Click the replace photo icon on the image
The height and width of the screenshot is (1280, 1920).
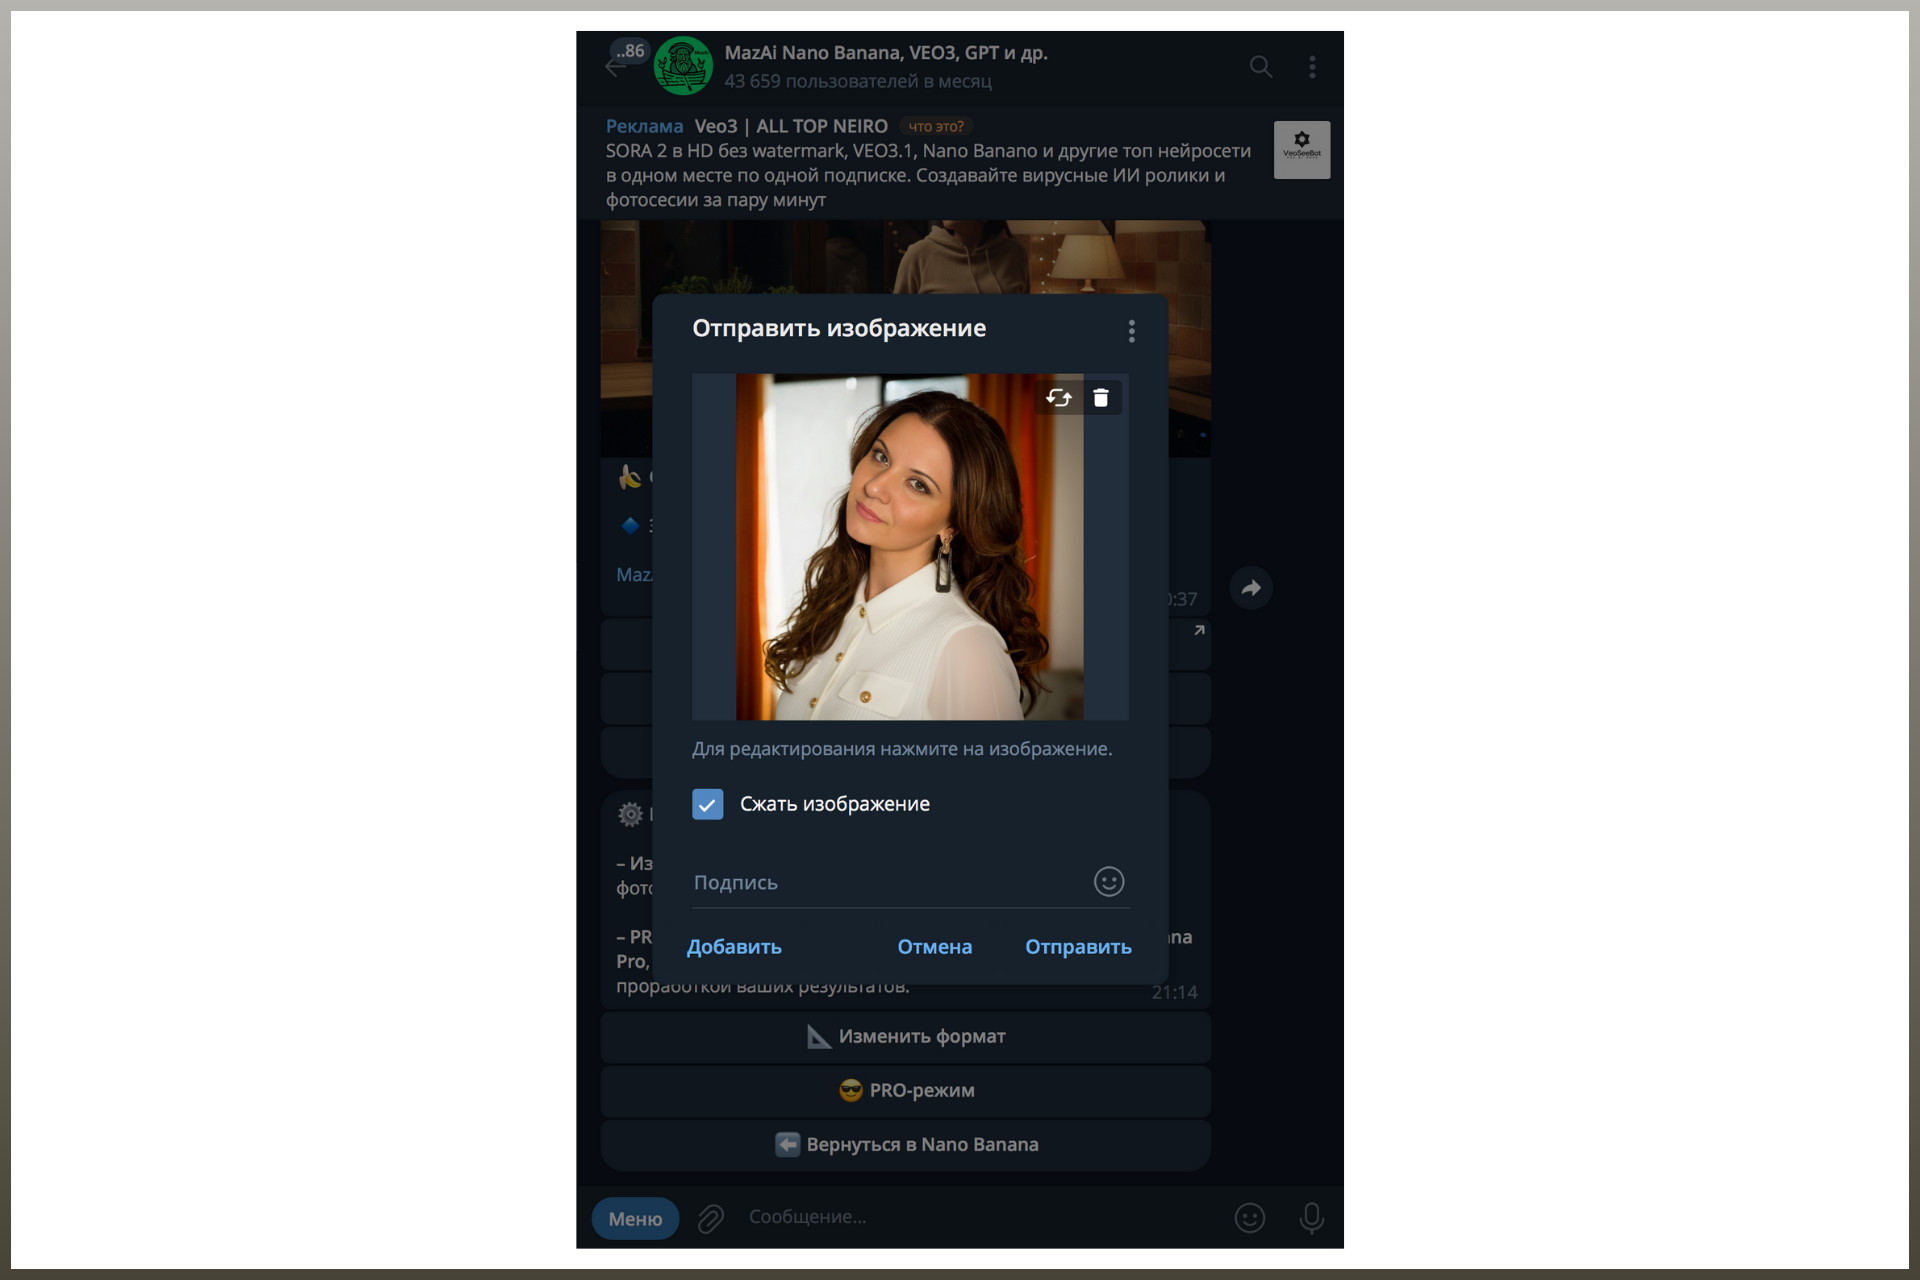1058,398
